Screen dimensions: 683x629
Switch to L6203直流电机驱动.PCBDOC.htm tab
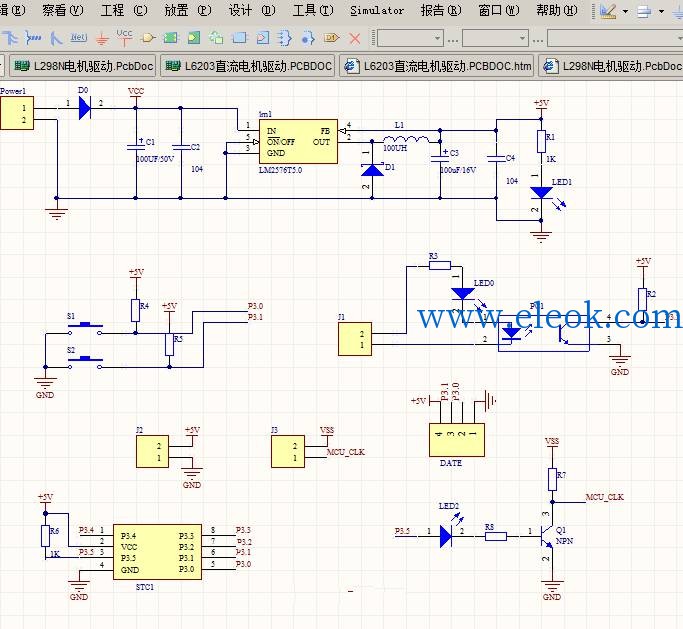click(x=436, y=66)
